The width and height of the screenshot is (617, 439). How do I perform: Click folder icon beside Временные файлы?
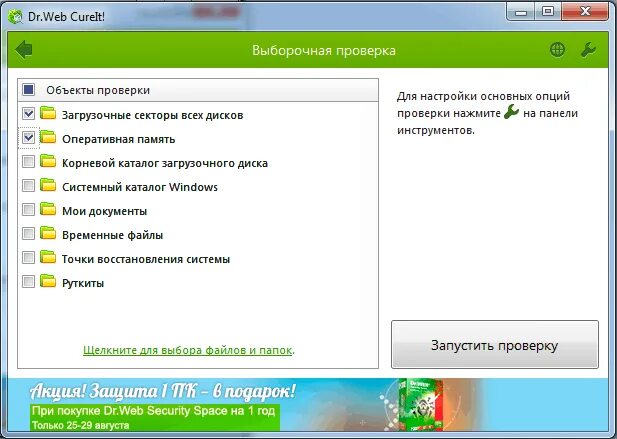(x=48, y=233)
